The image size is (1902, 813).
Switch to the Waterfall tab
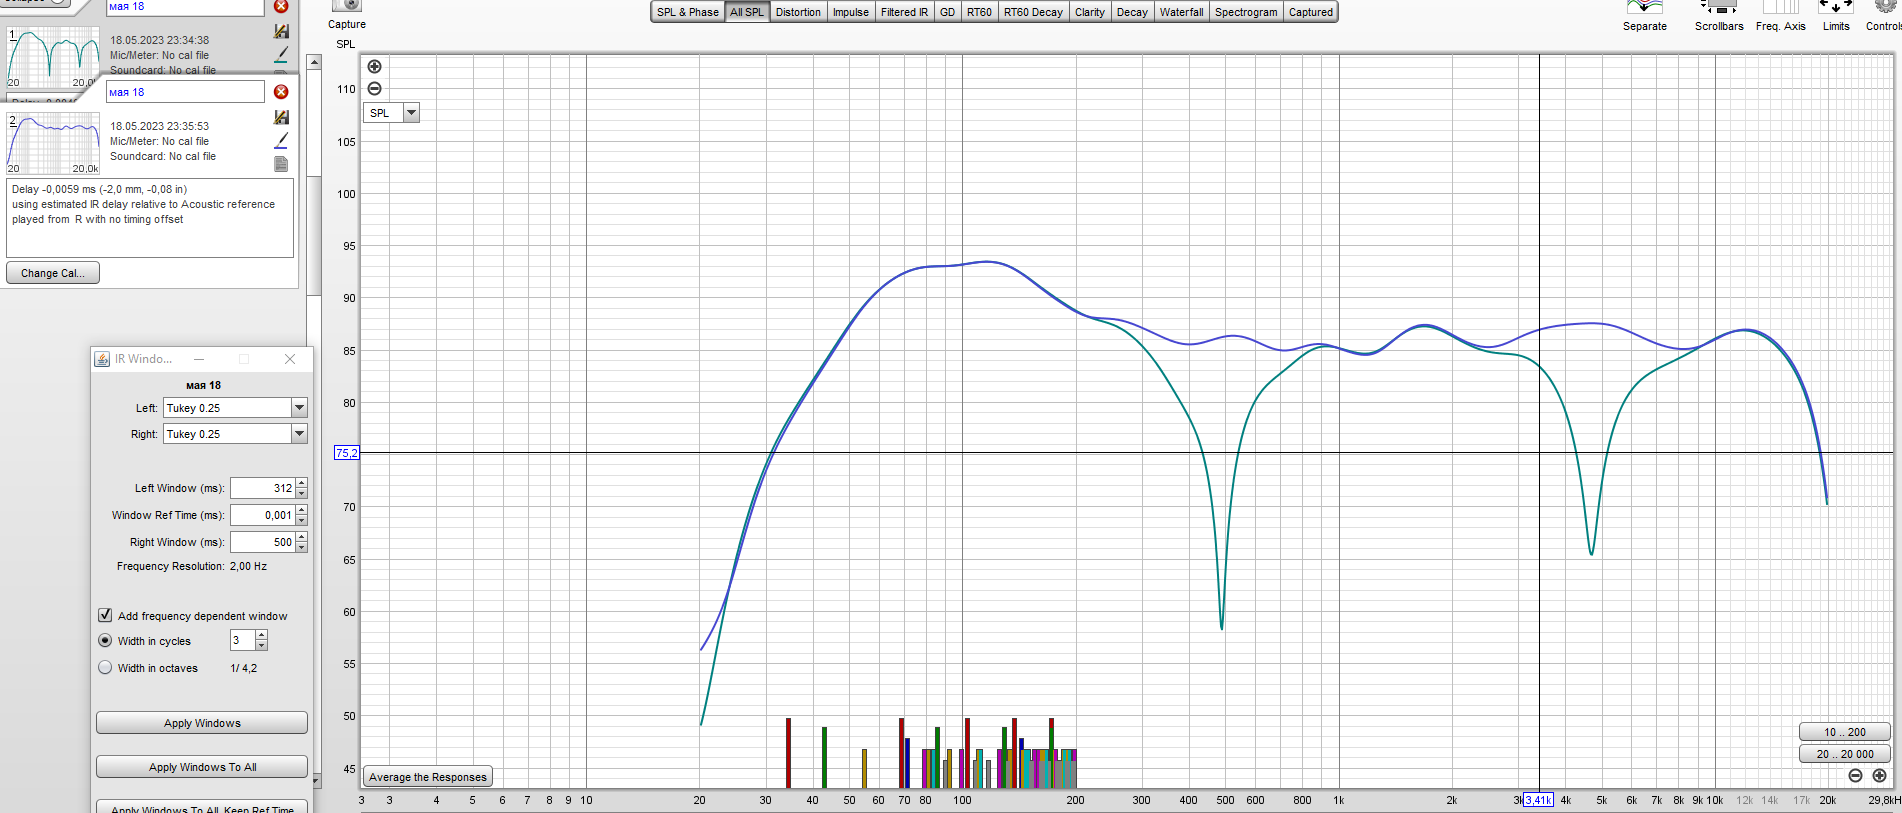coord(1181,12)
